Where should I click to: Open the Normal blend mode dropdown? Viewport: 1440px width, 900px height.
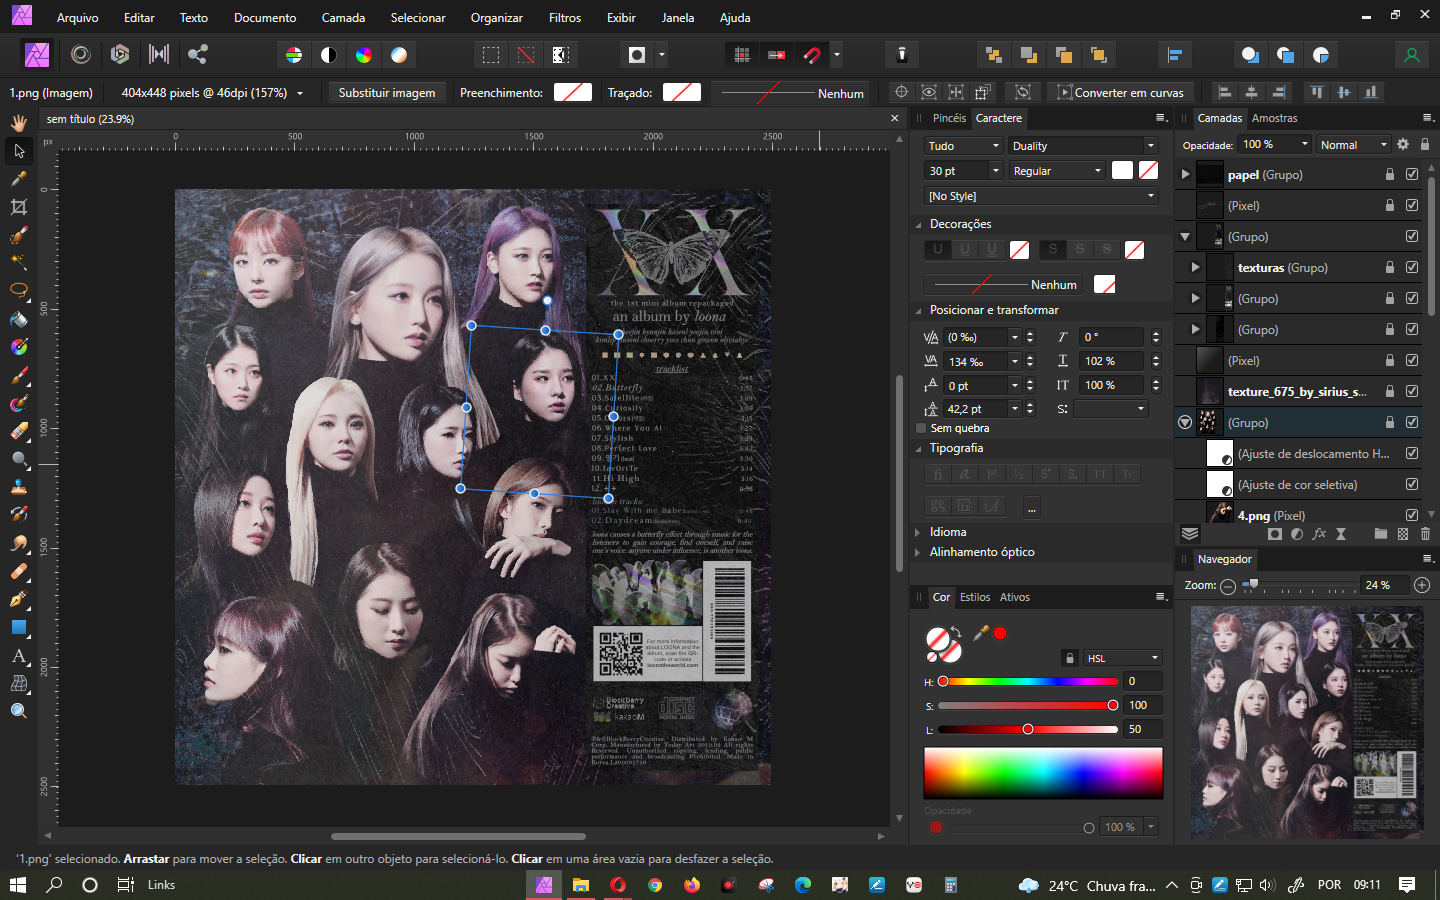[x=1354, y=145]
